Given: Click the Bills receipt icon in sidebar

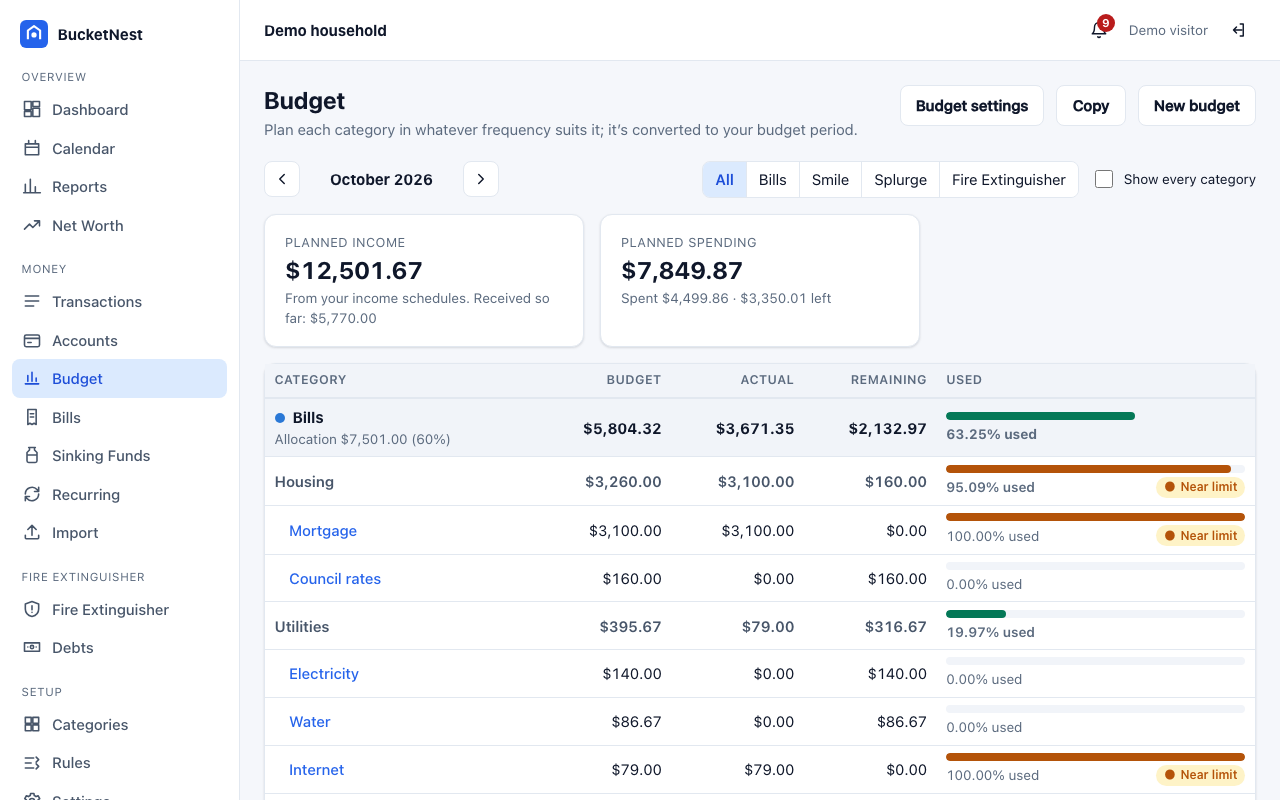Looking at the screenshot, I should (32, 417).
